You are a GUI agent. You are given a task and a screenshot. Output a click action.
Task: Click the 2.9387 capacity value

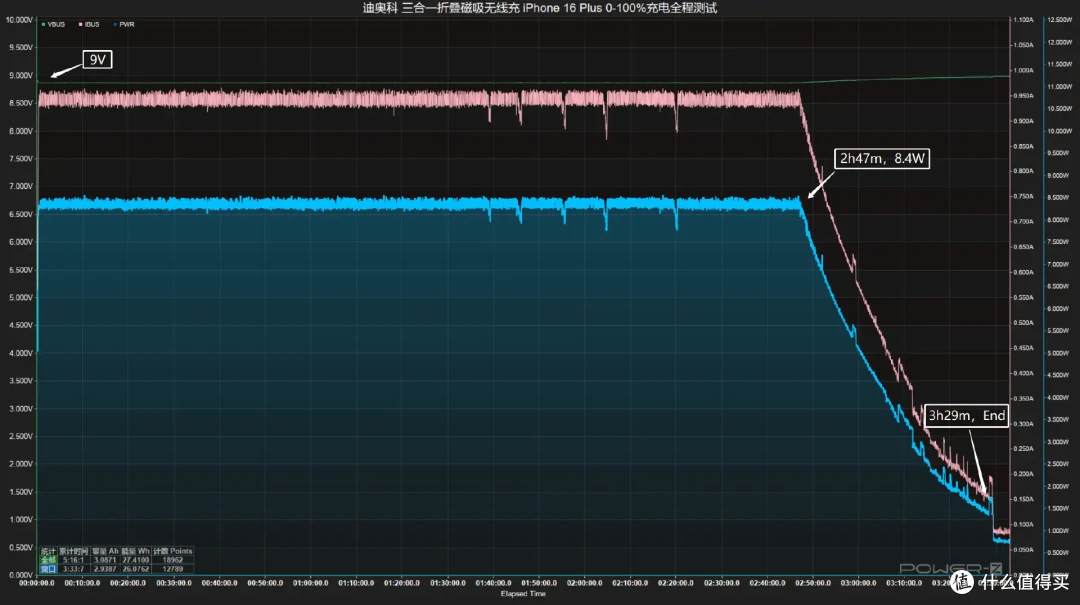(x=105, y=569)
